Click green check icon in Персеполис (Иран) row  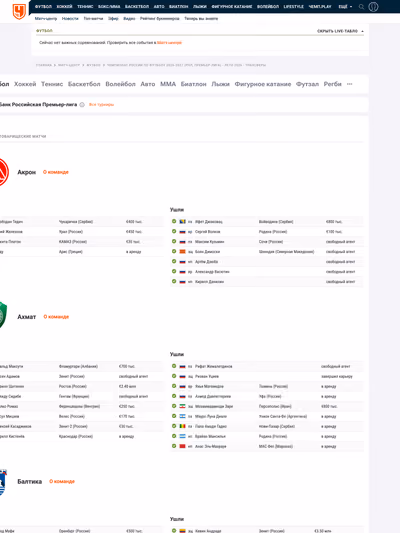pos(174,406)
